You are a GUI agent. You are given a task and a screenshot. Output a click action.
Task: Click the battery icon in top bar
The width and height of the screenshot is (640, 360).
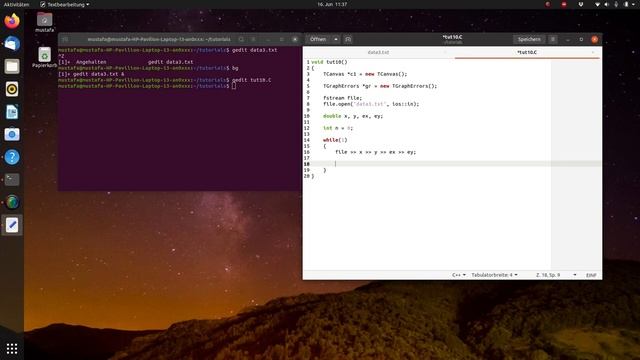[x=626, y=4]
